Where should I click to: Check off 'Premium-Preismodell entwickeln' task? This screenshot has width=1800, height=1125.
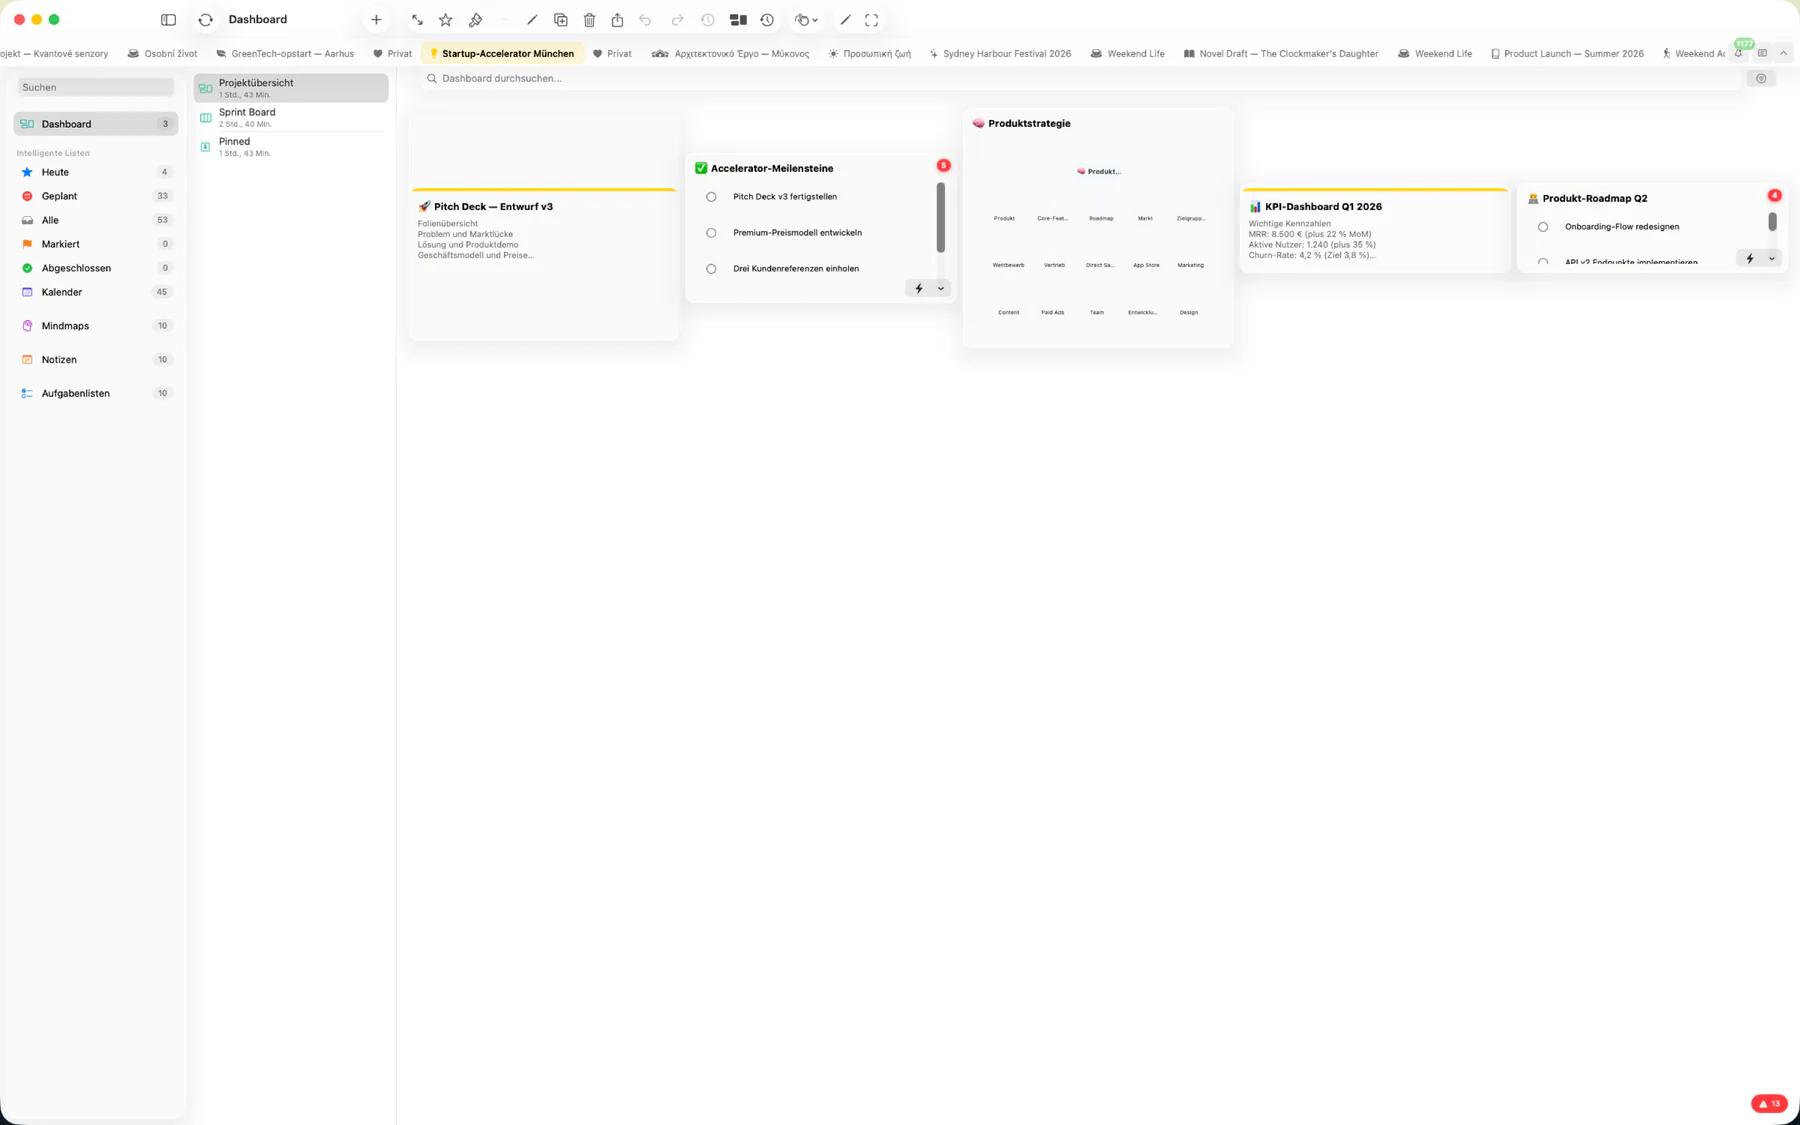pos(711,233)
